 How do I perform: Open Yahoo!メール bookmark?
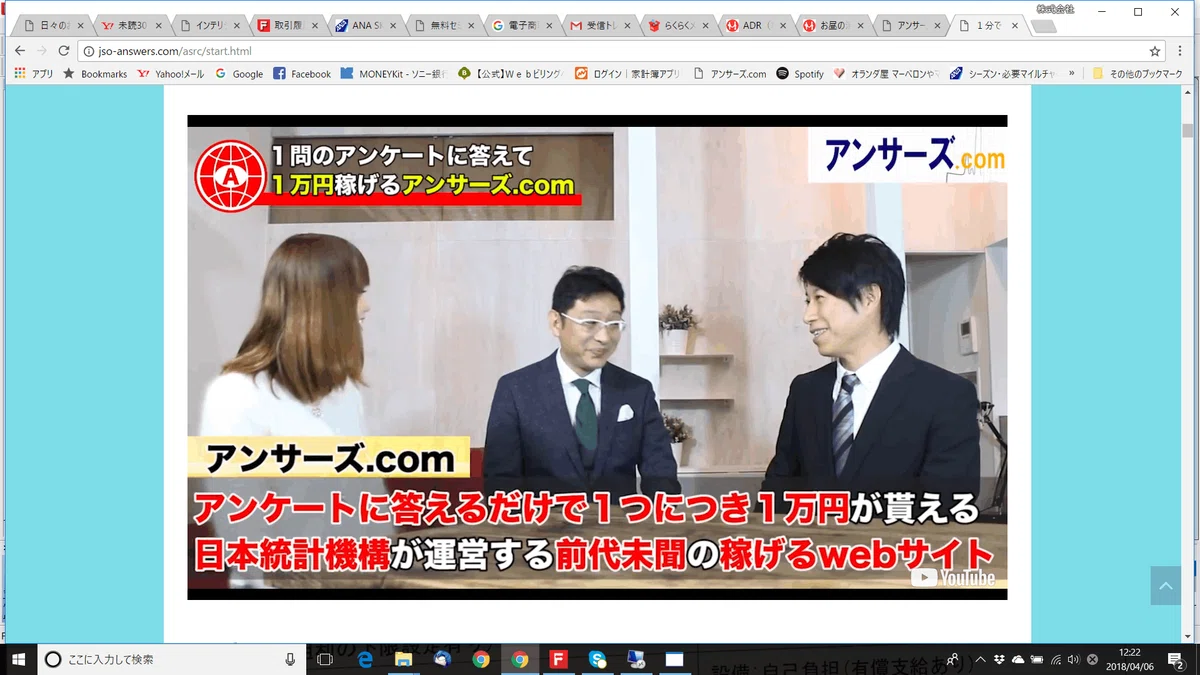pos(171,74)
